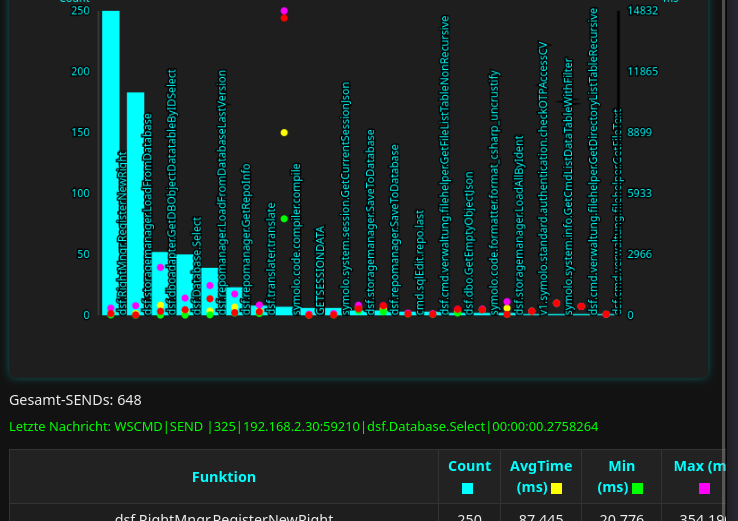
Task: Click the 20.776 minimum time cell
Action: coord(622,516)
